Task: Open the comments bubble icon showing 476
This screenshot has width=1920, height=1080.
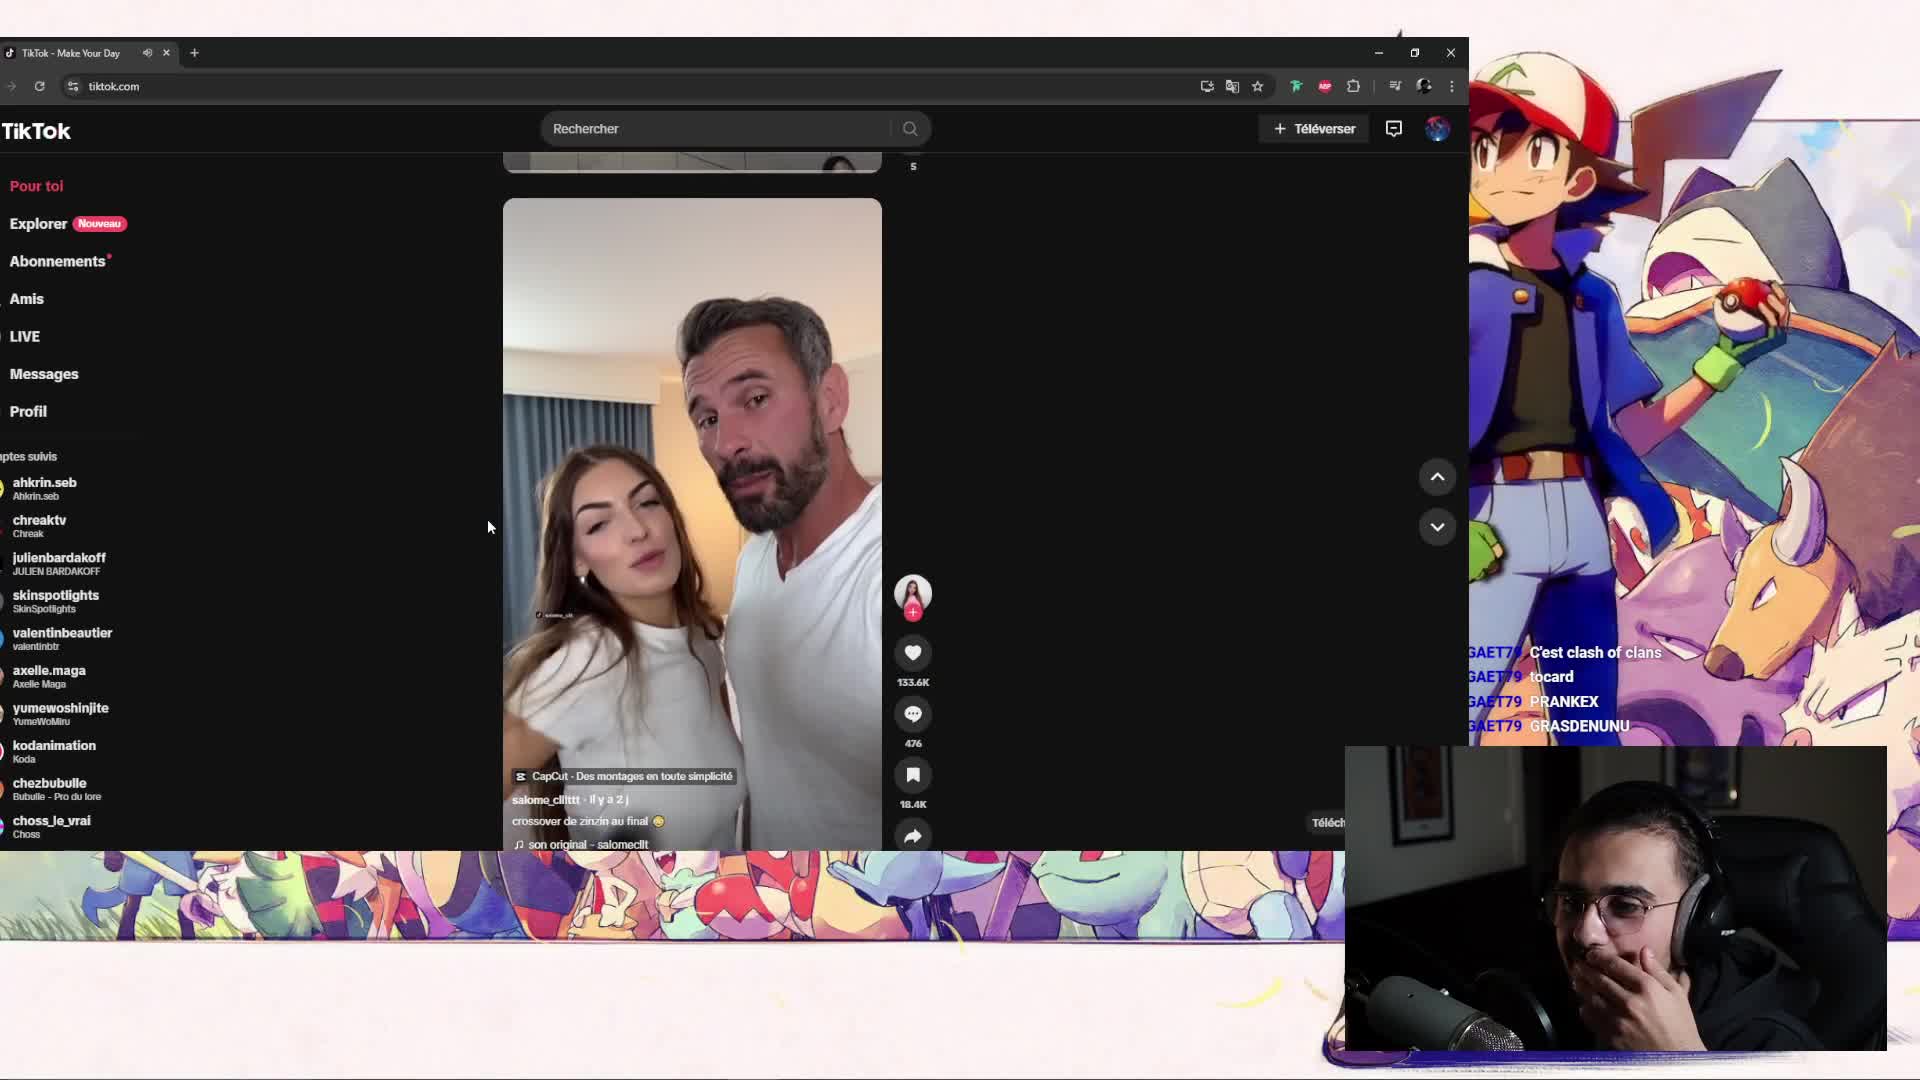Action: coord(912,714)
